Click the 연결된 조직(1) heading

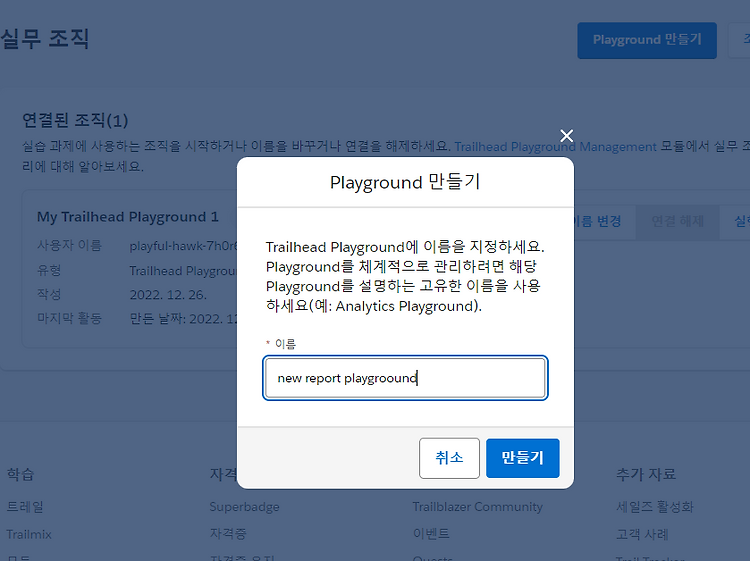click(x=75, y=120)
